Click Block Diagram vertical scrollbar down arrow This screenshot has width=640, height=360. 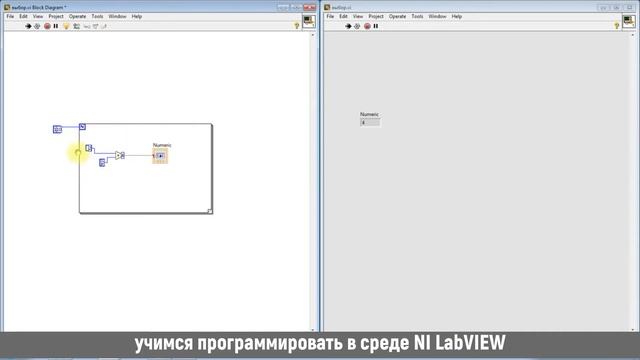click(313, 329)
